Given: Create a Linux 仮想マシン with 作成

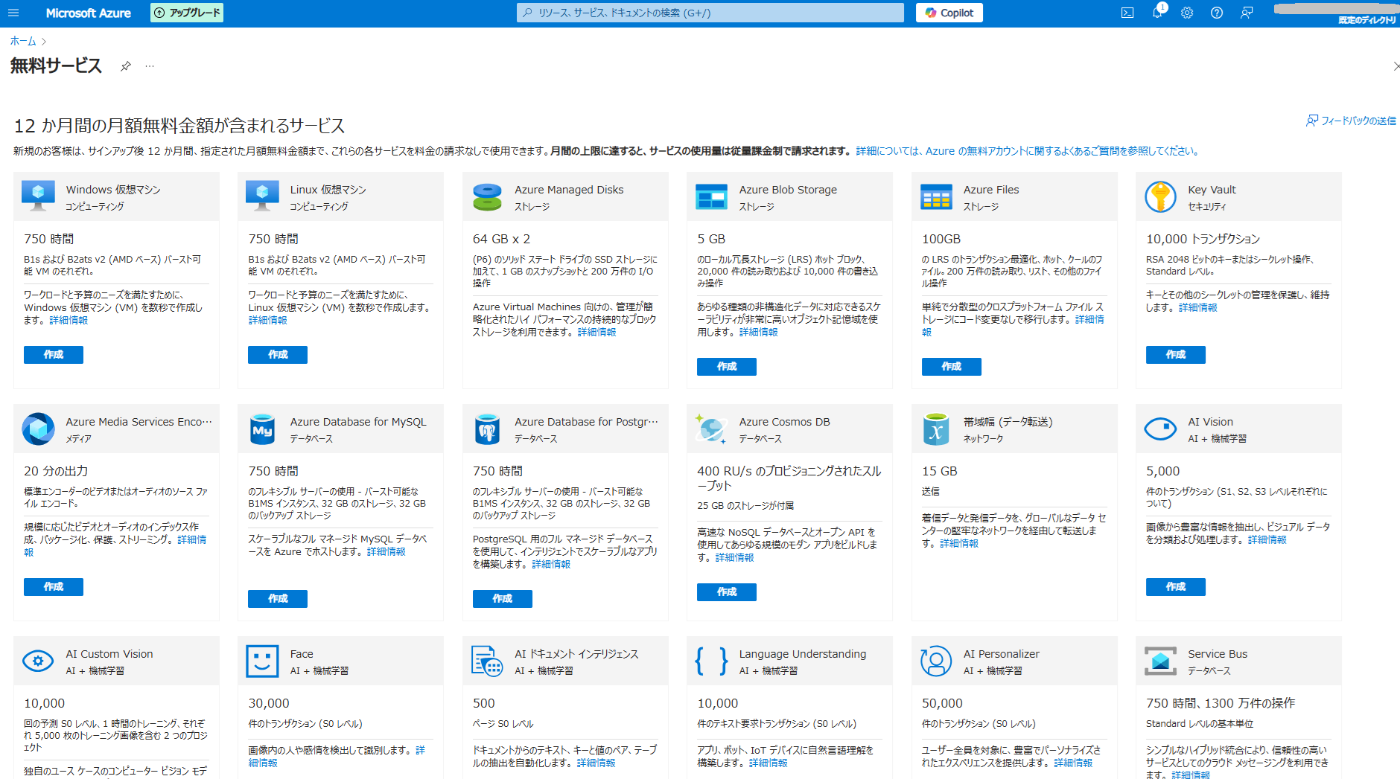Looking at the screenshot, I should pos(277,355).
